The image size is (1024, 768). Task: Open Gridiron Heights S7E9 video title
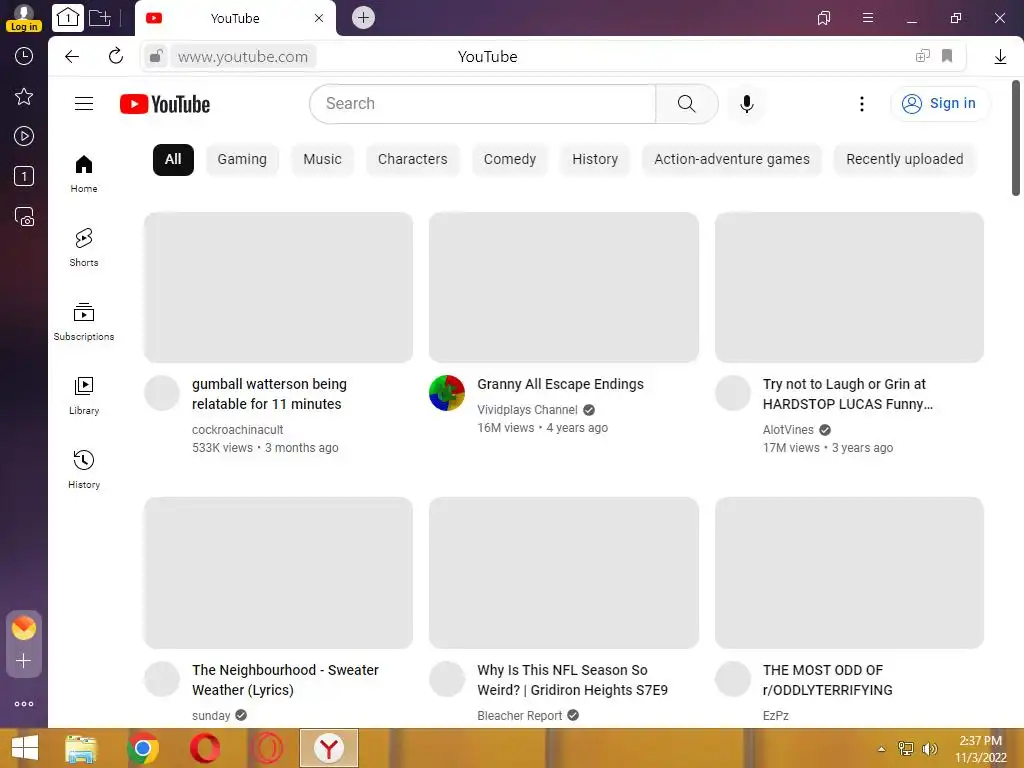[572, 680]
